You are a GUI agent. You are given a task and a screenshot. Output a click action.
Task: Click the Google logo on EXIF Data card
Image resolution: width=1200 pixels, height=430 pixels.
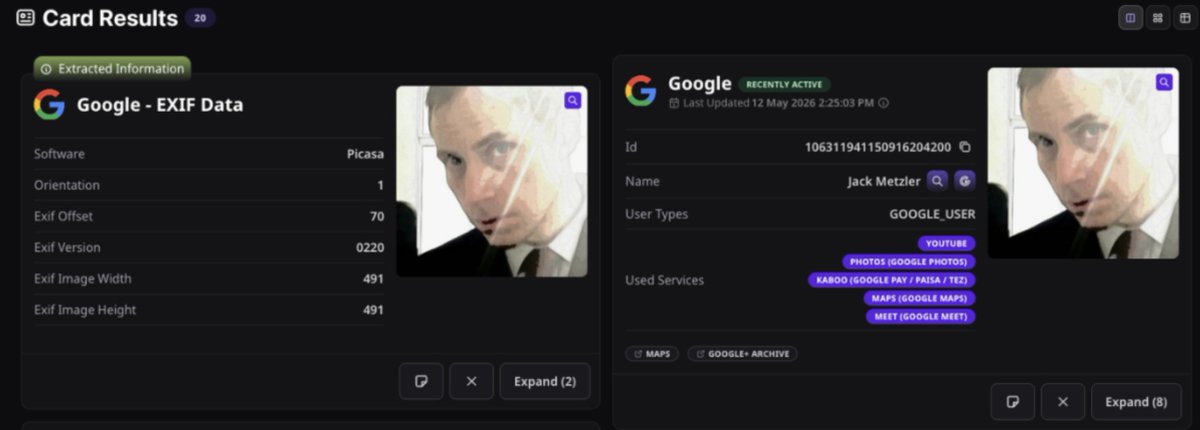[x=49, y=104]
